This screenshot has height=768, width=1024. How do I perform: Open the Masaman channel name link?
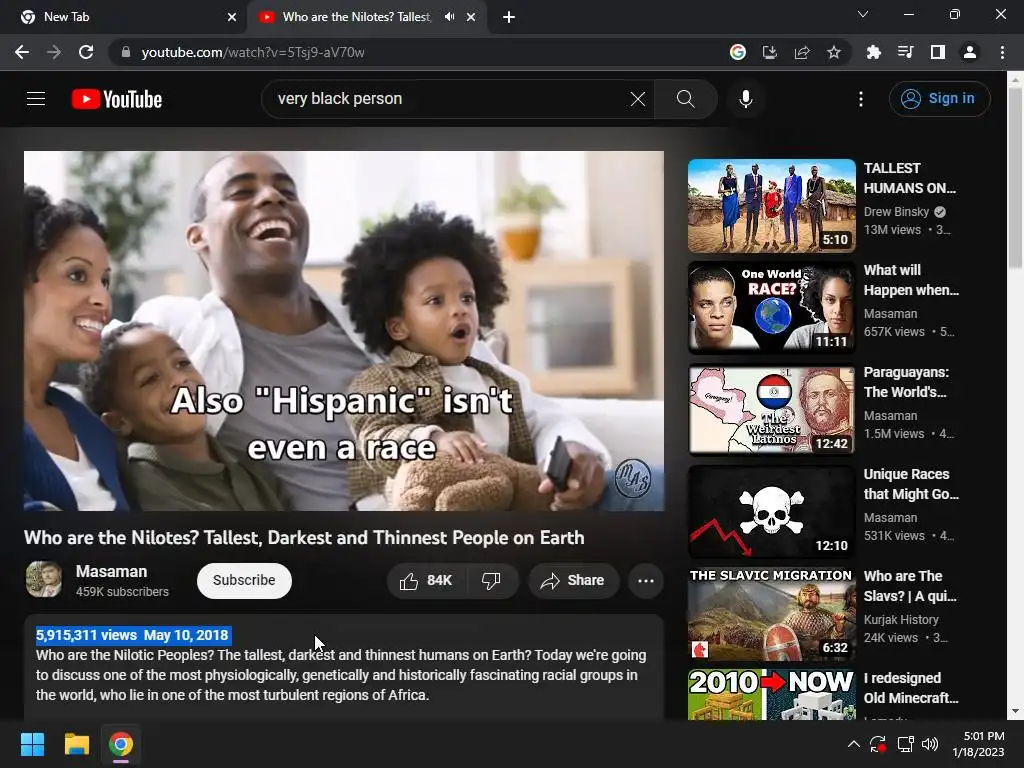112,571
